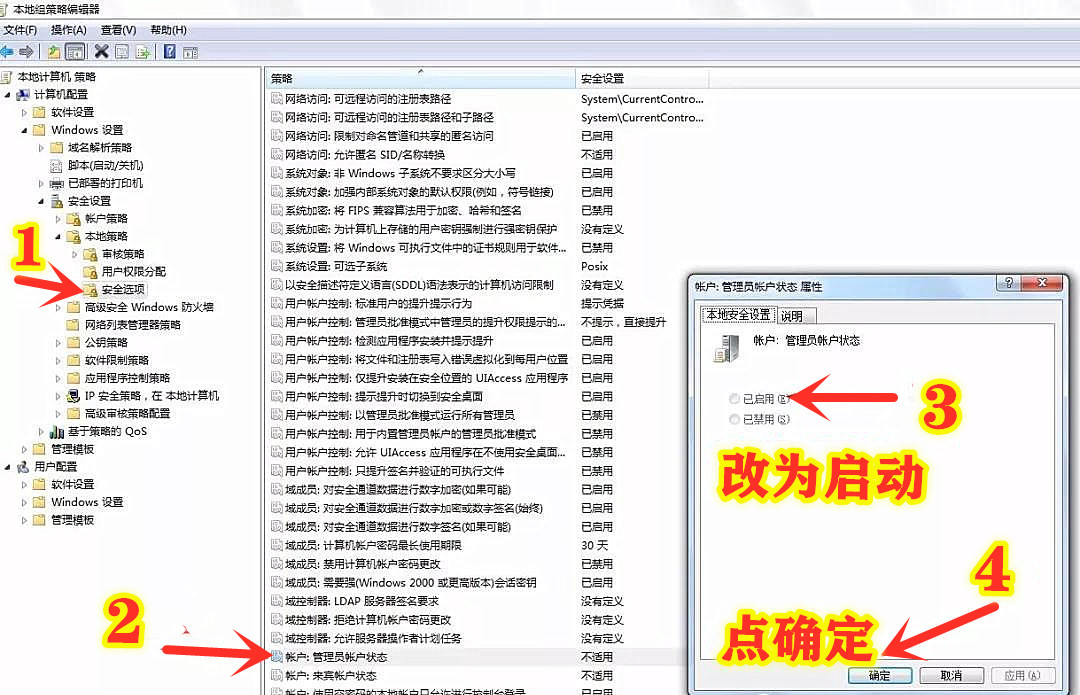This screenshot has width=1080, height=695.
Task: Click the delete (X) toolbar icon
Action: click(x=101, y=51)
